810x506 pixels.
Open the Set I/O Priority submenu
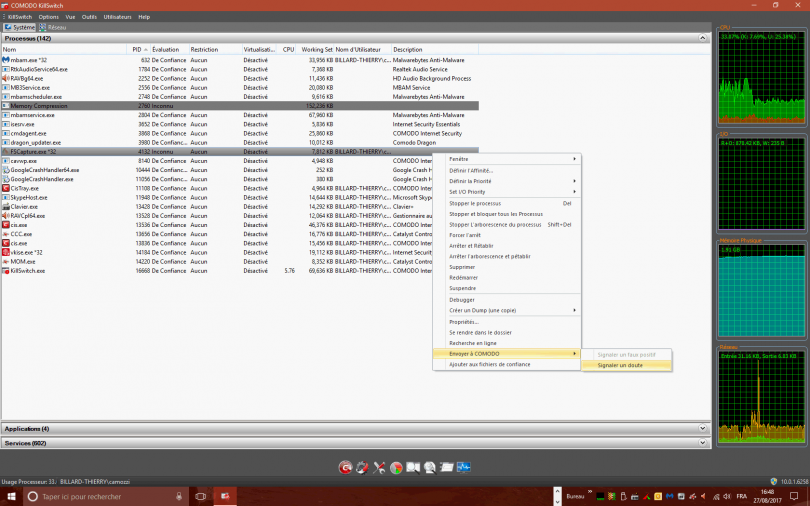click(x=507, y=192)
